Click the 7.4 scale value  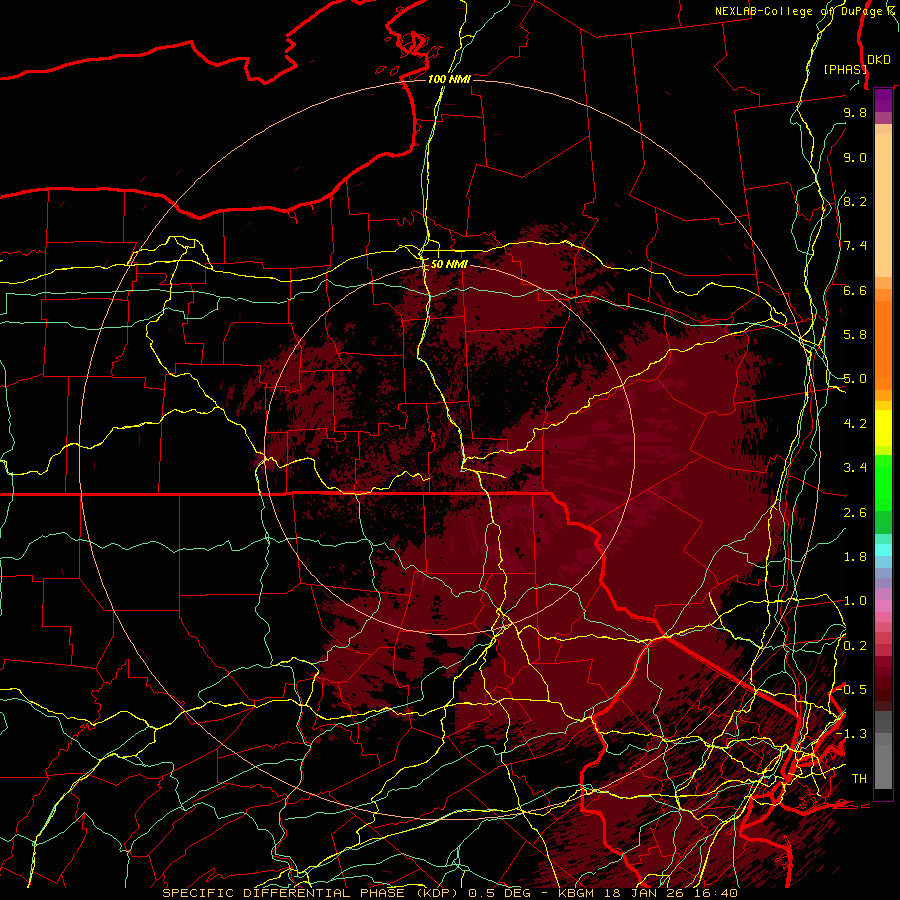855,246
